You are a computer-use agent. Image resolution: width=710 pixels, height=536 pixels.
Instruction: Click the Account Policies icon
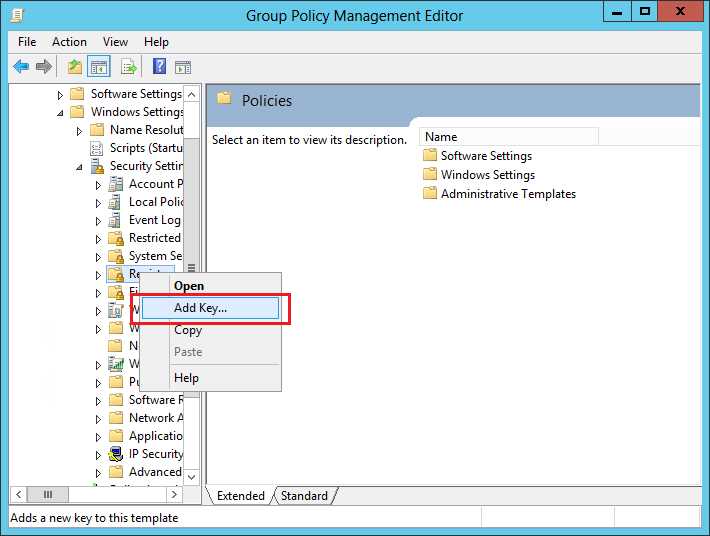[116, 184]
